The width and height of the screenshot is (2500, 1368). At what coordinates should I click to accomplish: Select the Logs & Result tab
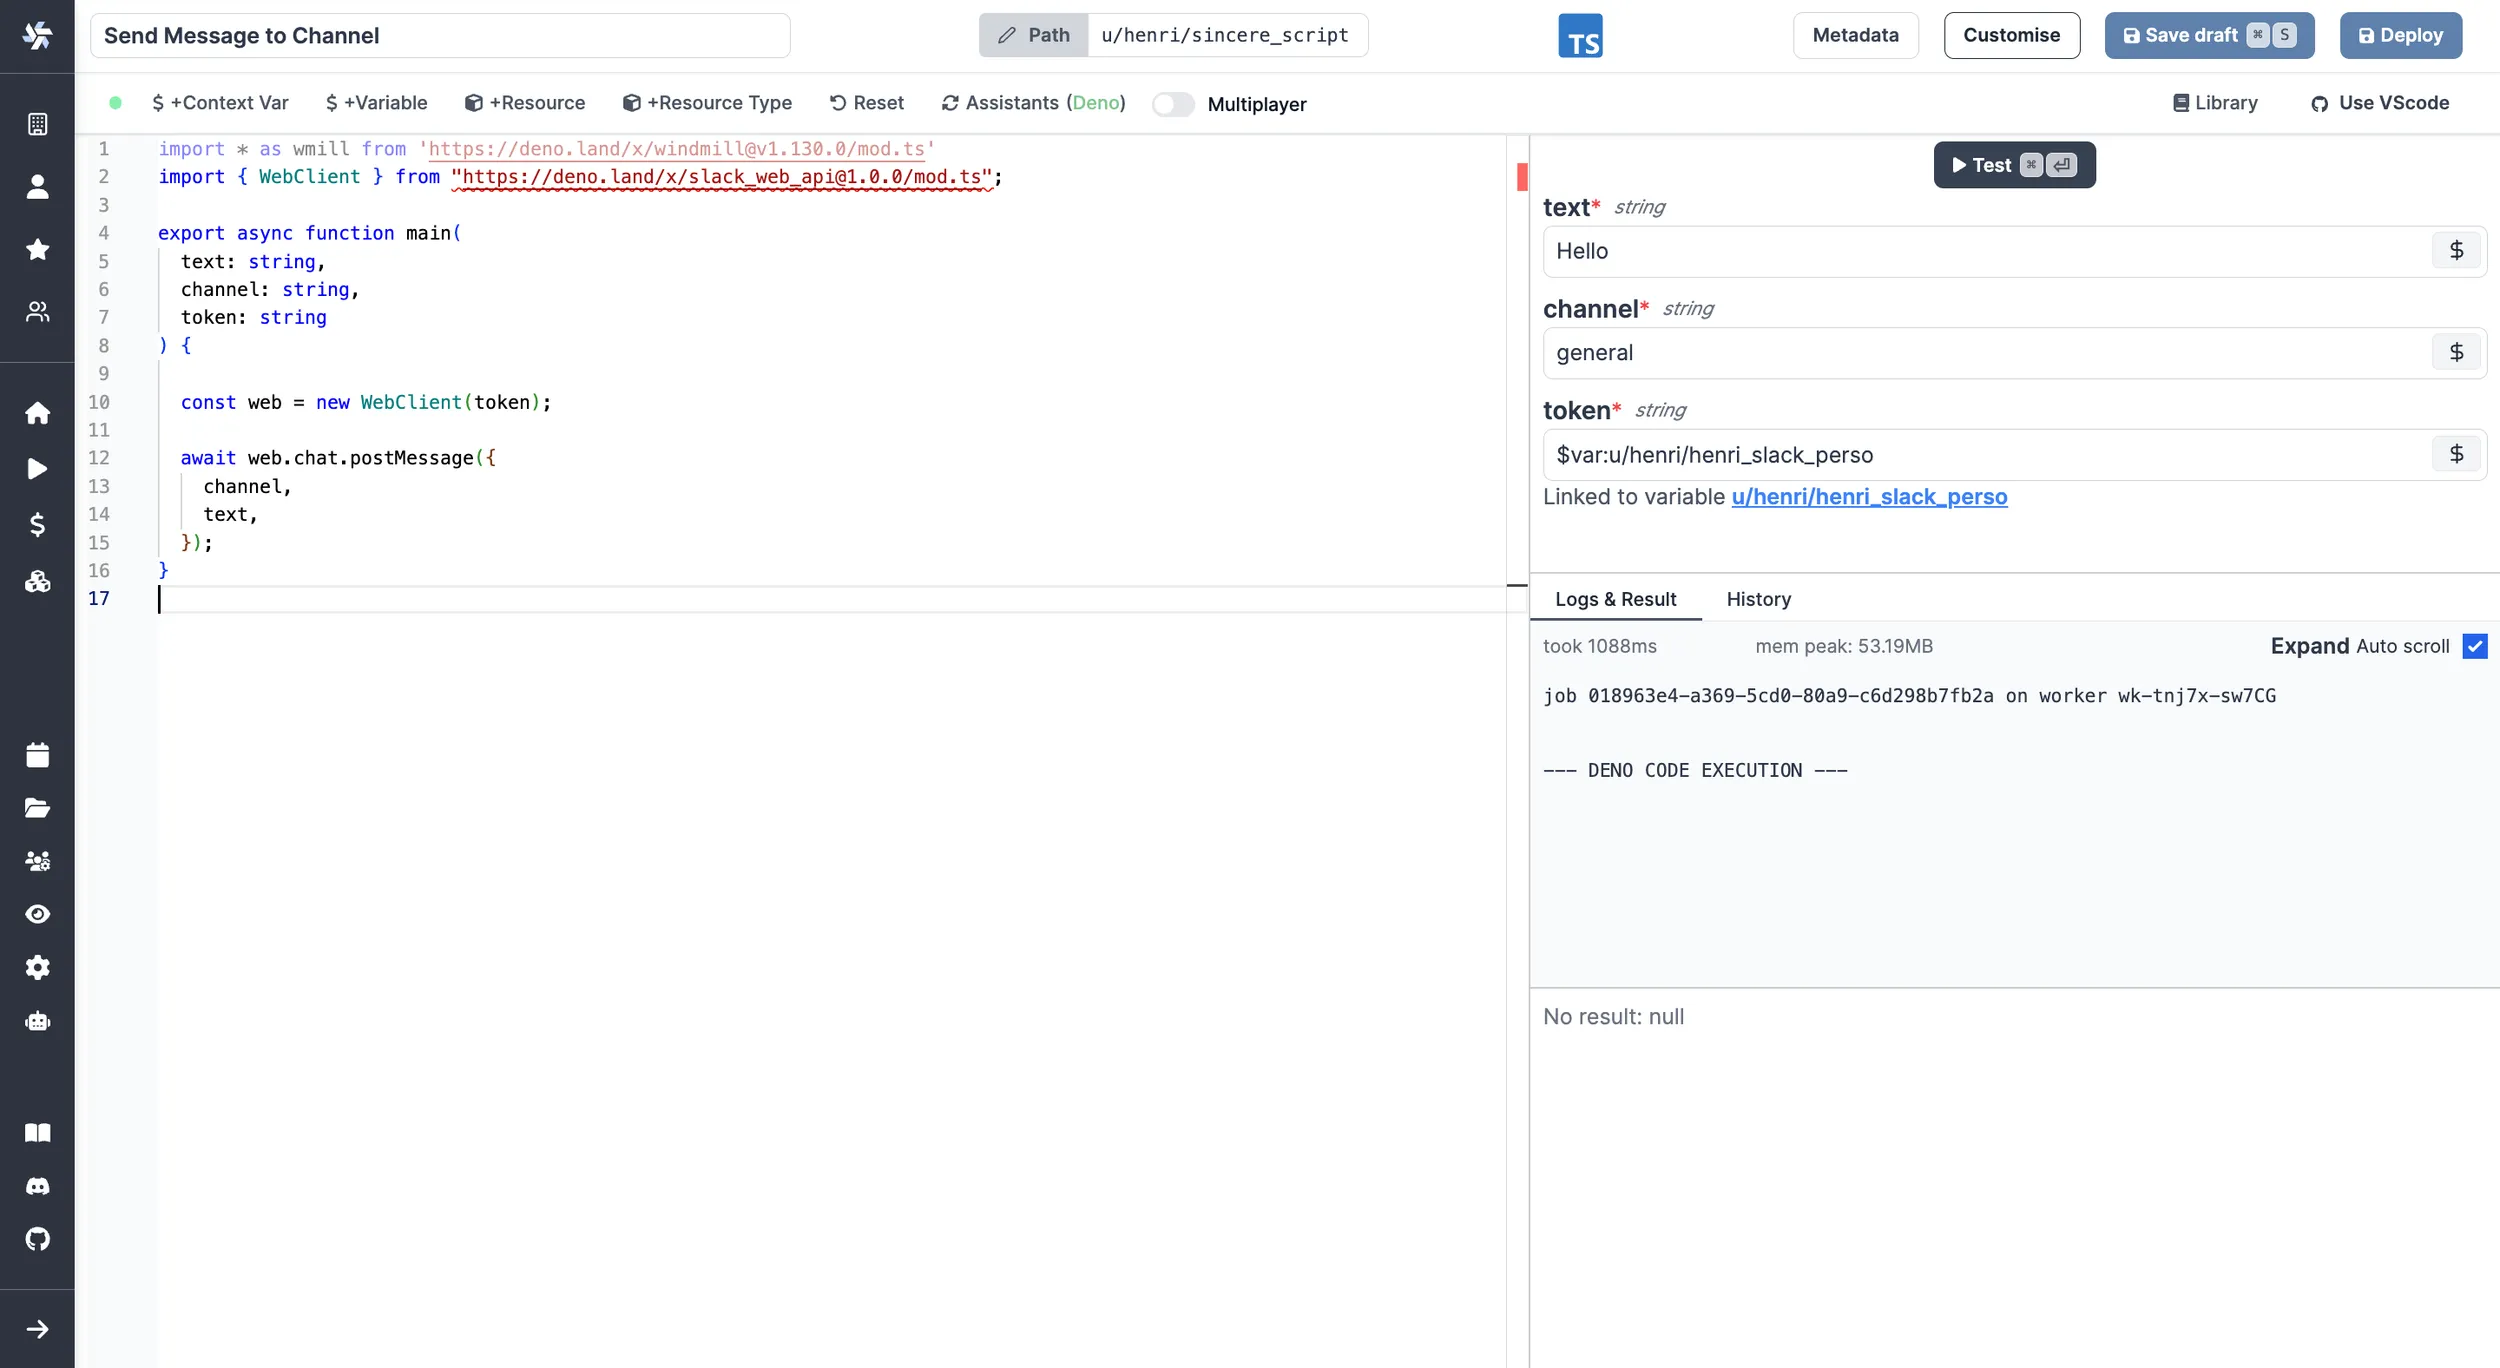(x=1615, y=599)
